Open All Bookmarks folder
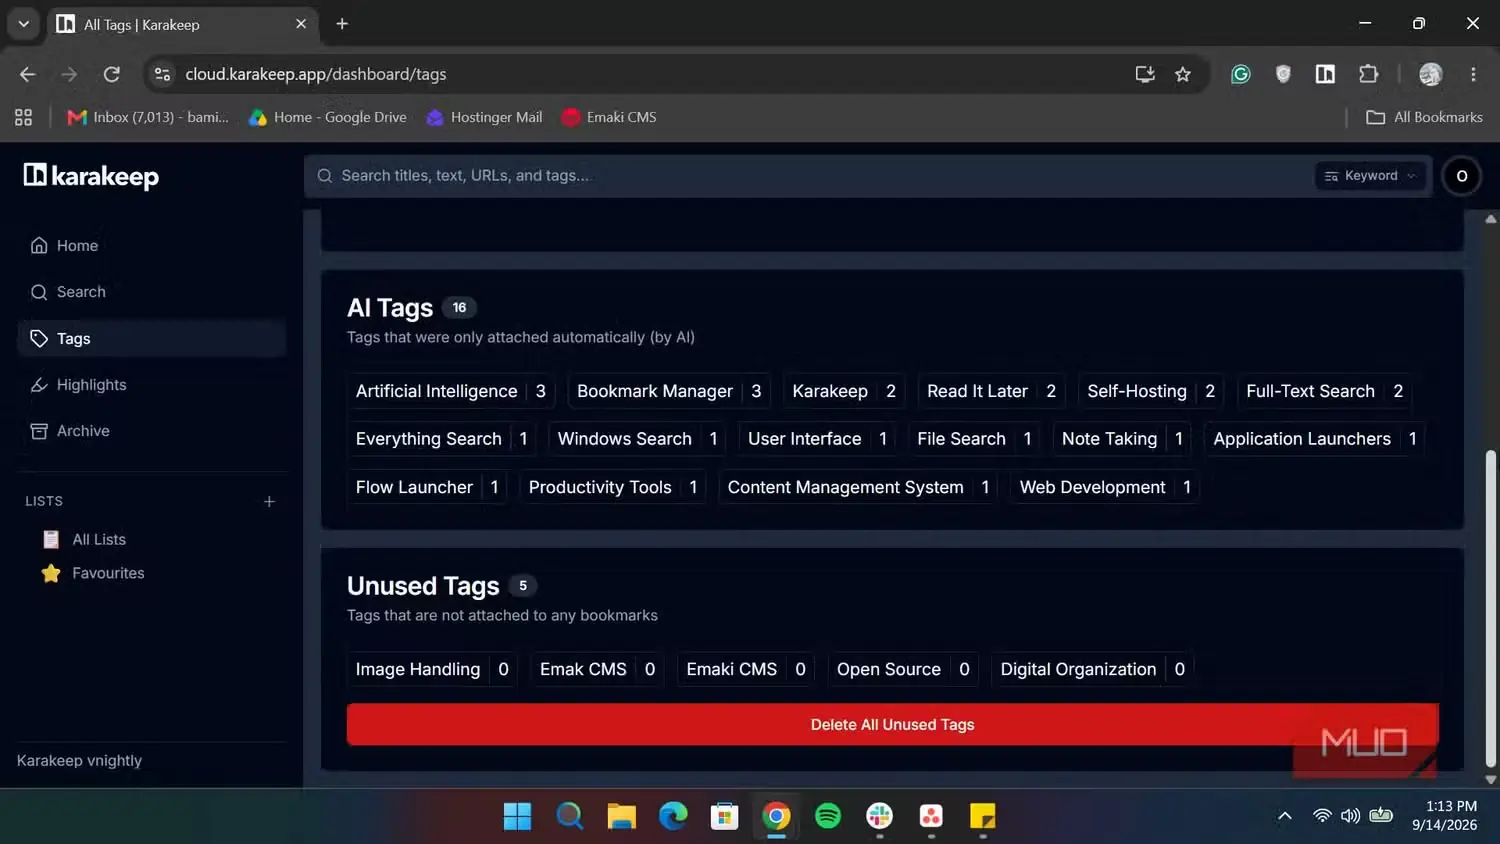The width and height of the screenshot is (1500, 844). coord(1425,117)
